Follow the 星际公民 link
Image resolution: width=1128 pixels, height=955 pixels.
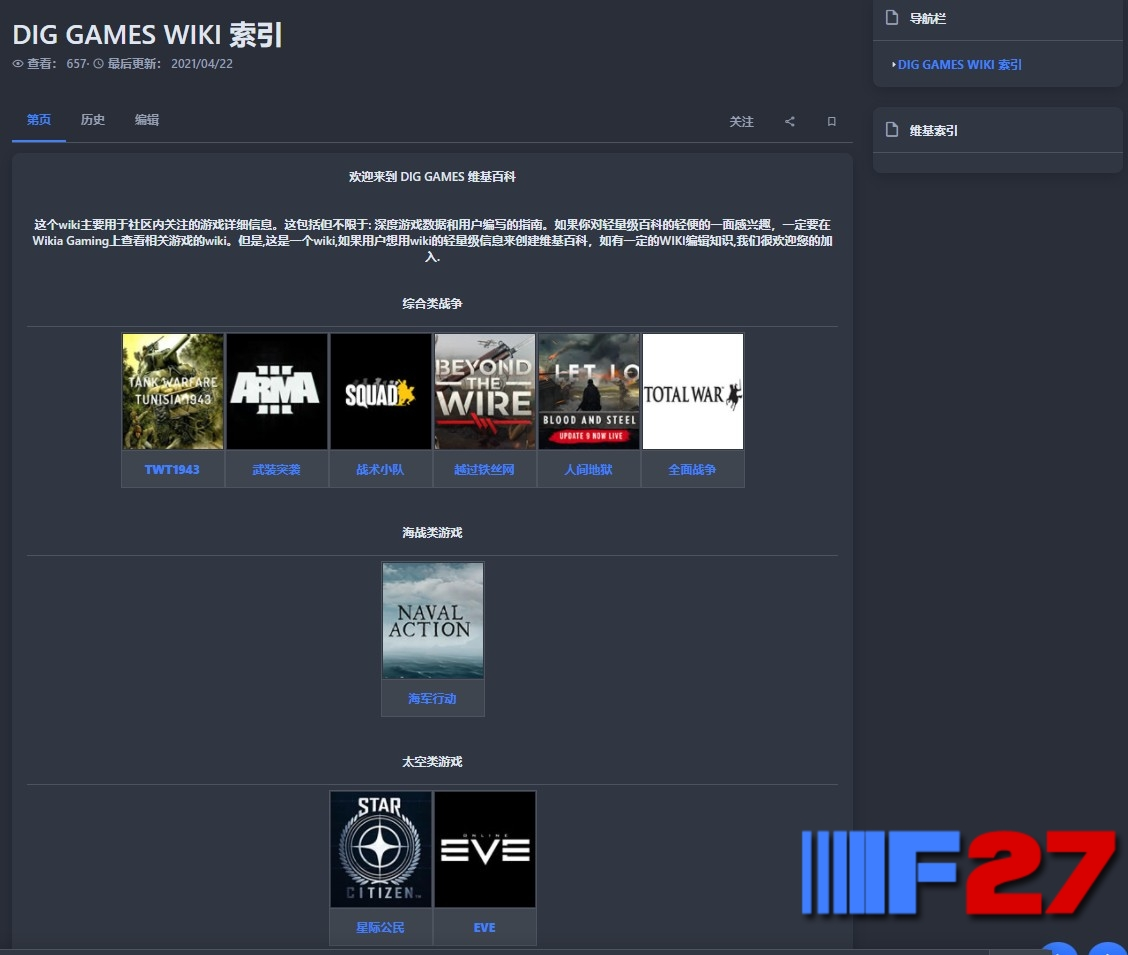[380, 928]
